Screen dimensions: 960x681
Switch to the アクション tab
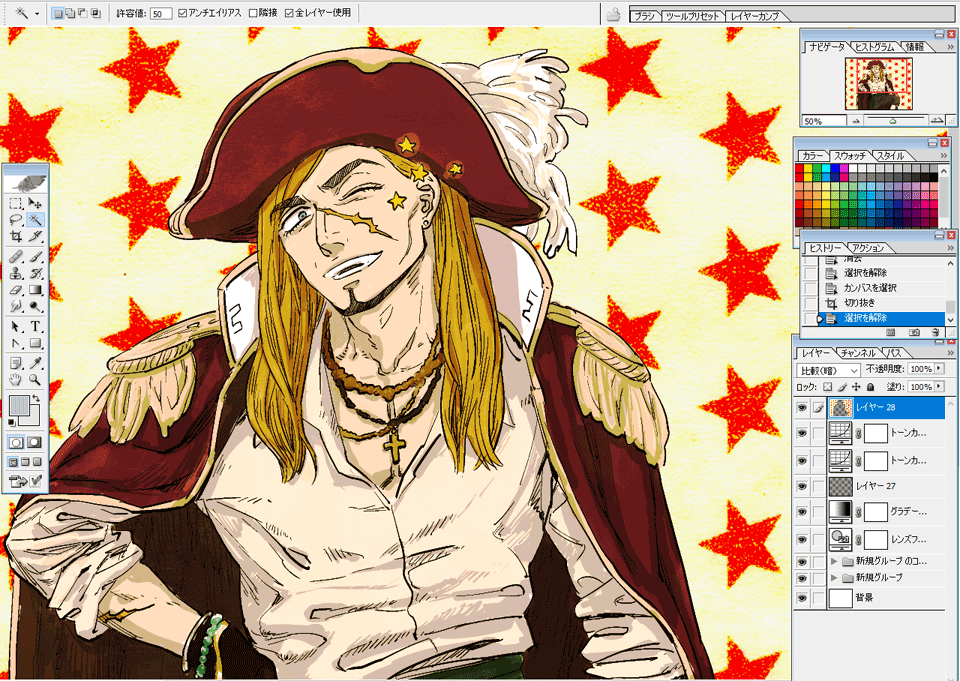tap(869, 248)
